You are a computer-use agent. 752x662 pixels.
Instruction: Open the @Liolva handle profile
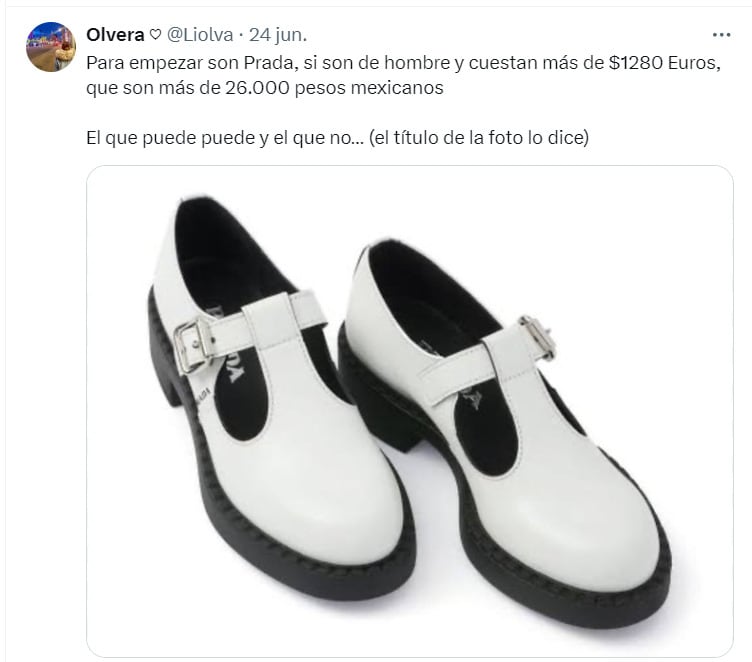(200, 35)
